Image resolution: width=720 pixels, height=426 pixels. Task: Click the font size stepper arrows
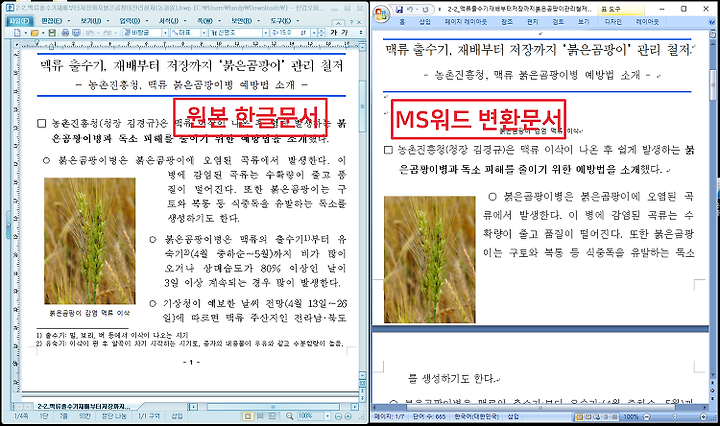(x=321, y=33)
